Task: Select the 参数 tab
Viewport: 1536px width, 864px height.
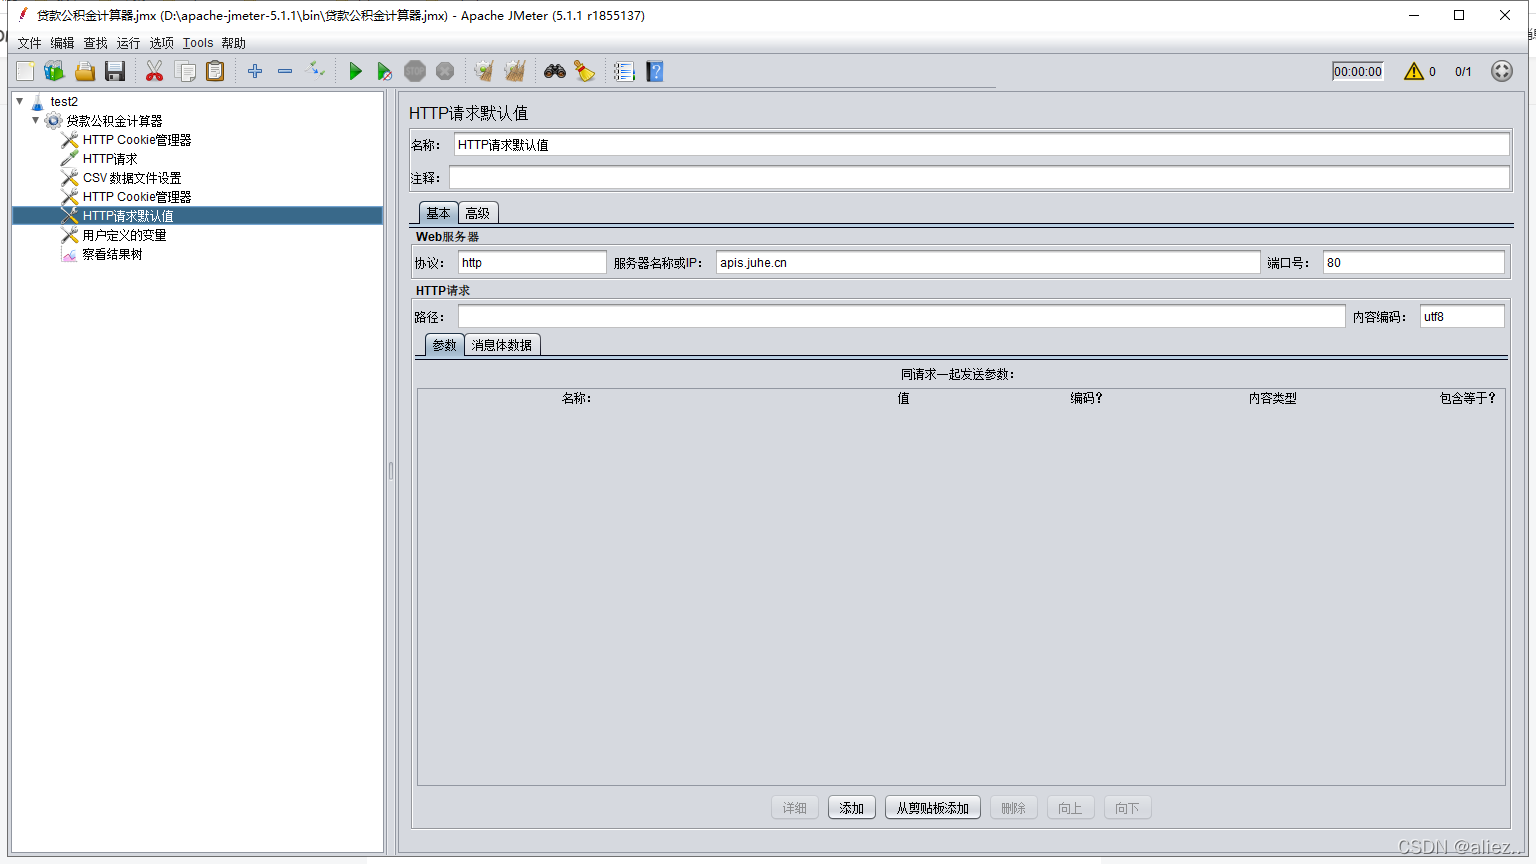Action: (x=444, y=345)
